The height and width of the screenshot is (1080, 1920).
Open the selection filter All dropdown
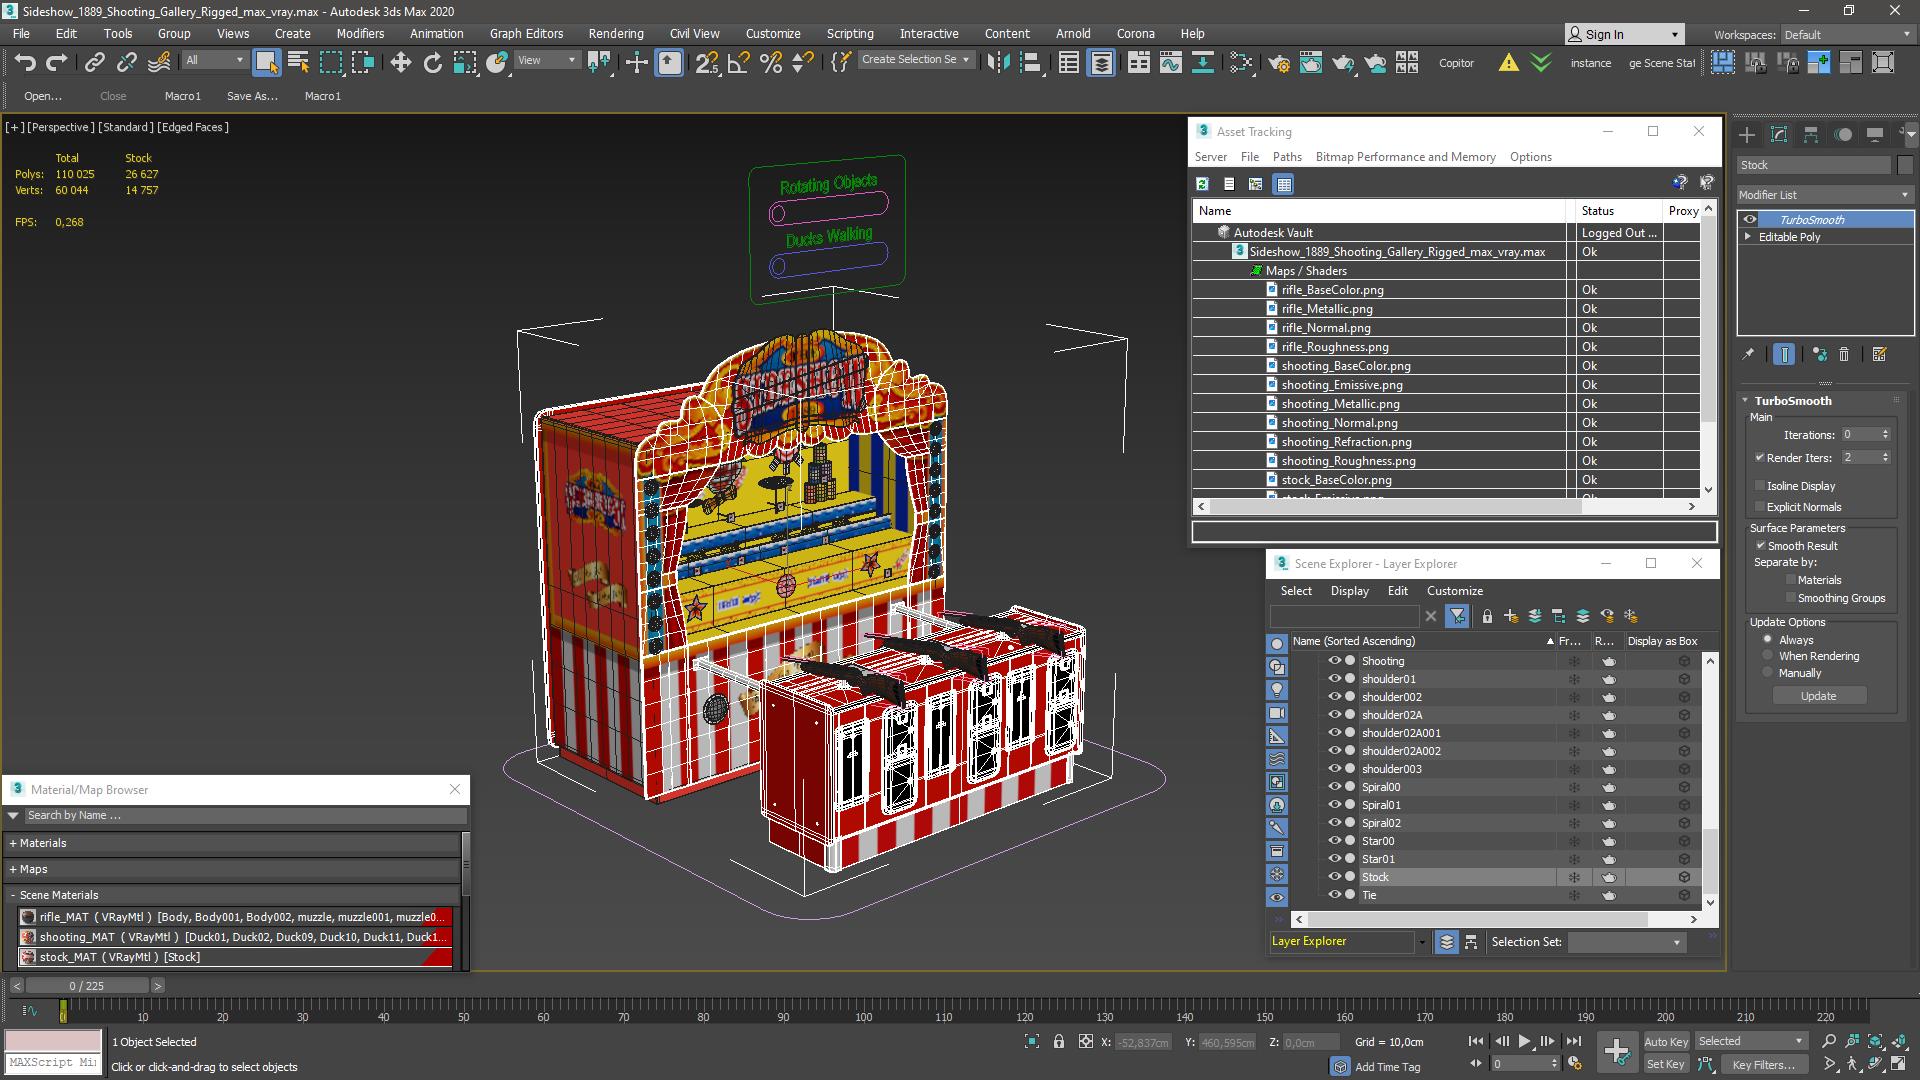(215, 60)
